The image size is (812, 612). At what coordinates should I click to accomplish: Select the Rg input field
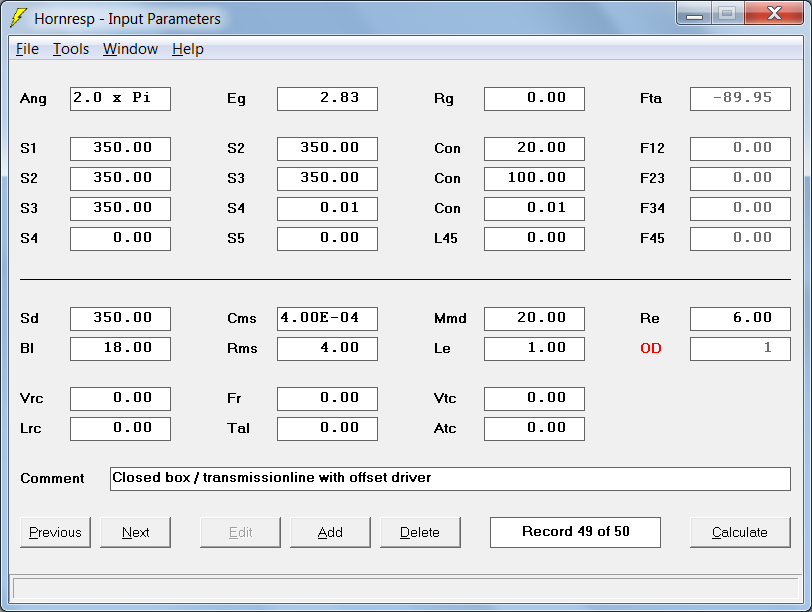tap(534, 98)
